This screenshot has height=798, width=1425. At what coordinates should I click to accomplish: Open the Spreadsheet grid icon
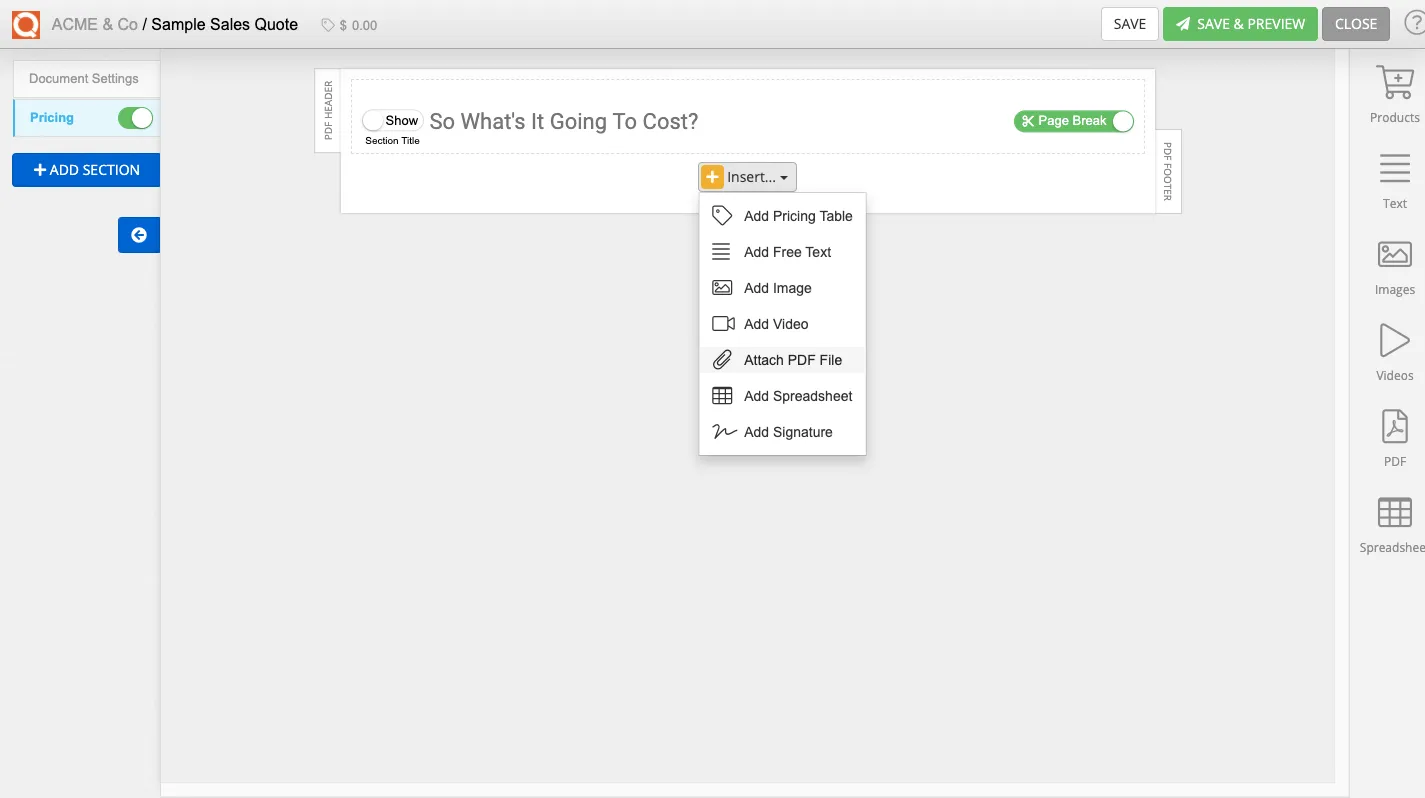click(x=1394, y=512)
